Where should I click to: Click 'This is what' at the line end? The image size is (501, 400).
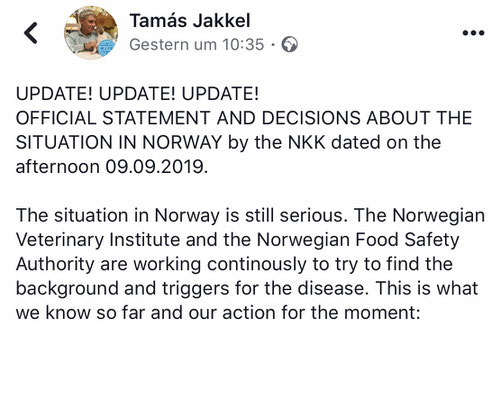[427, 289]
